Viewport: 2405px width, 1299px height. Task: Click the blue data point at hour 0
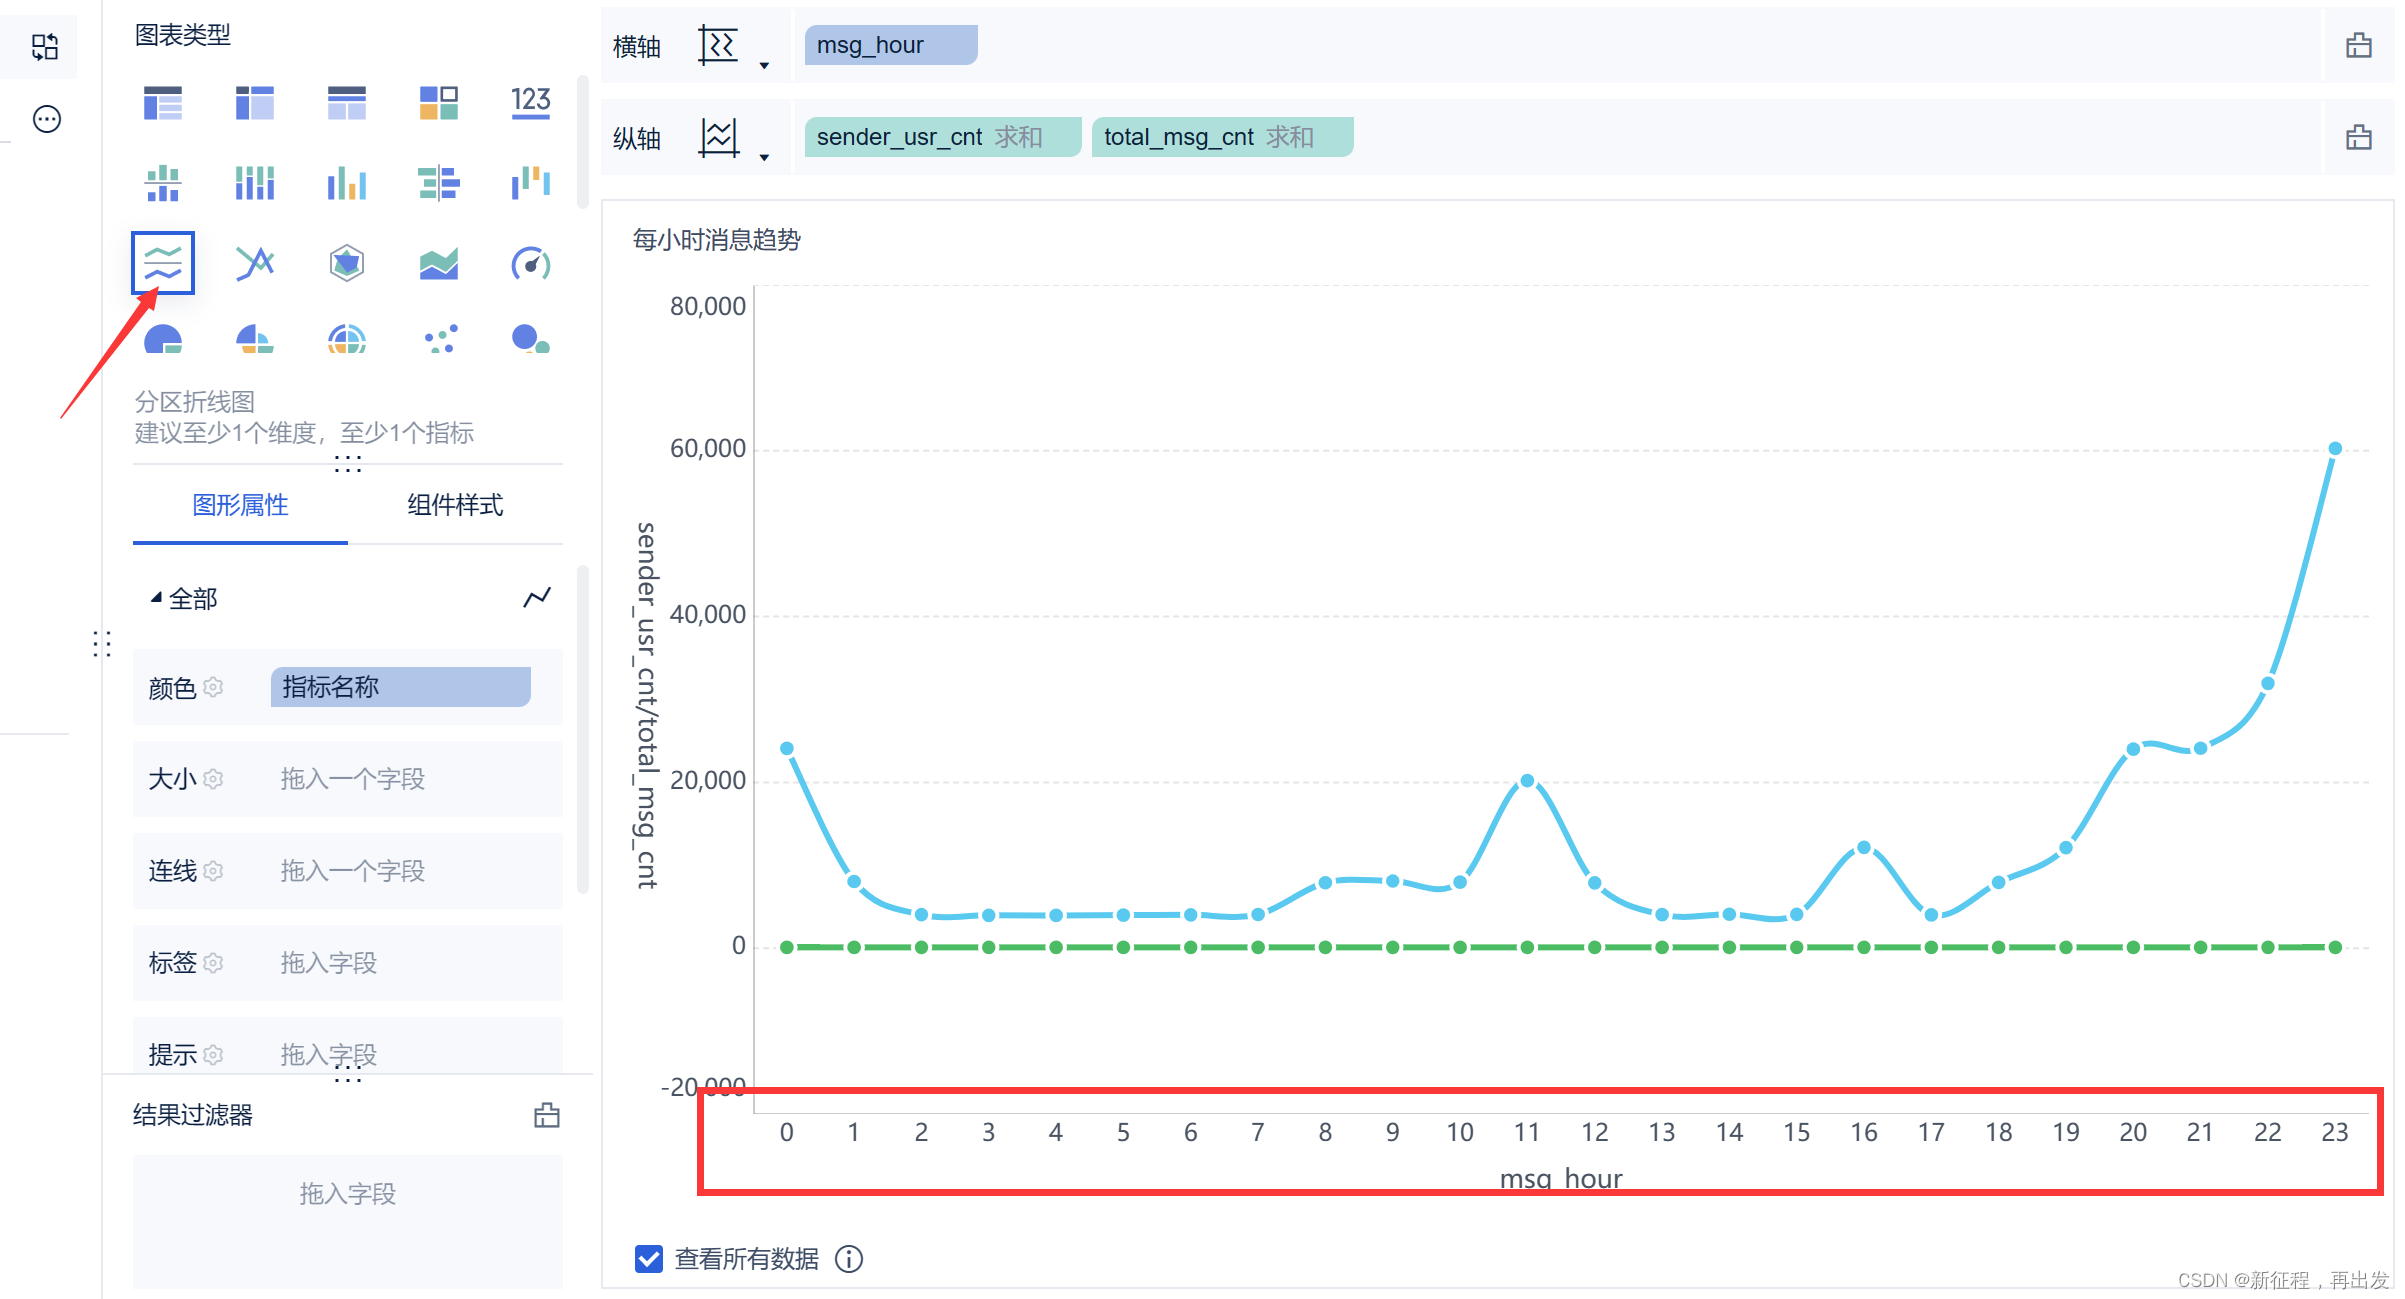pos(787,749)
